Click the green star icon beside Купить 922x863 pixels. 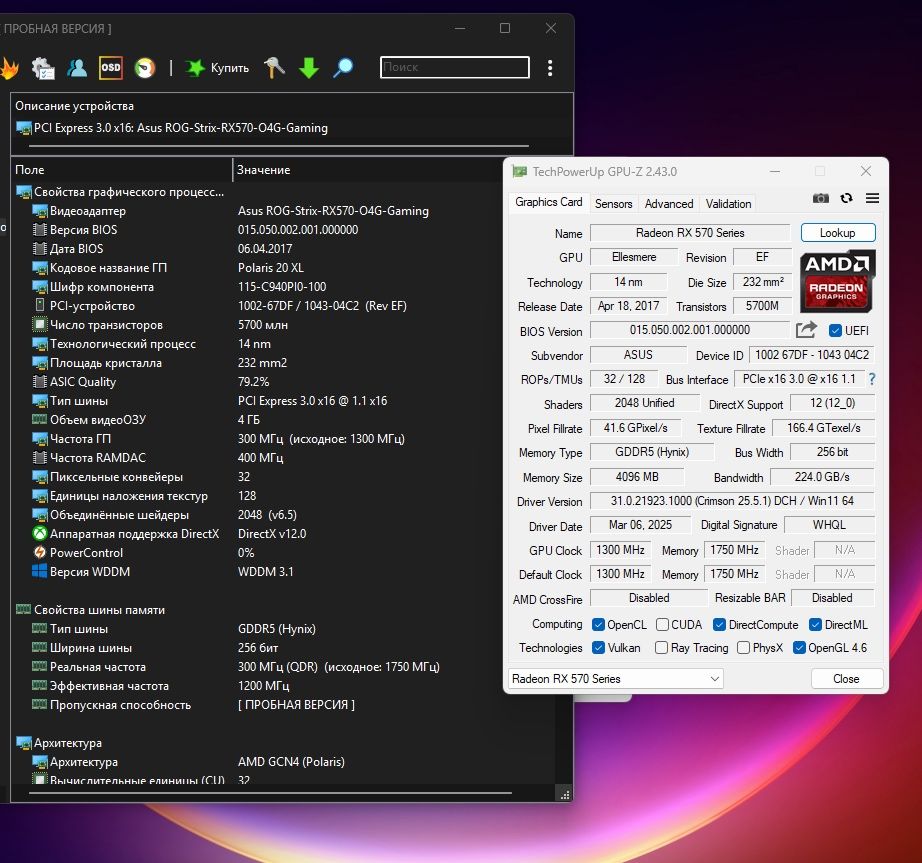tap(195, 68)
